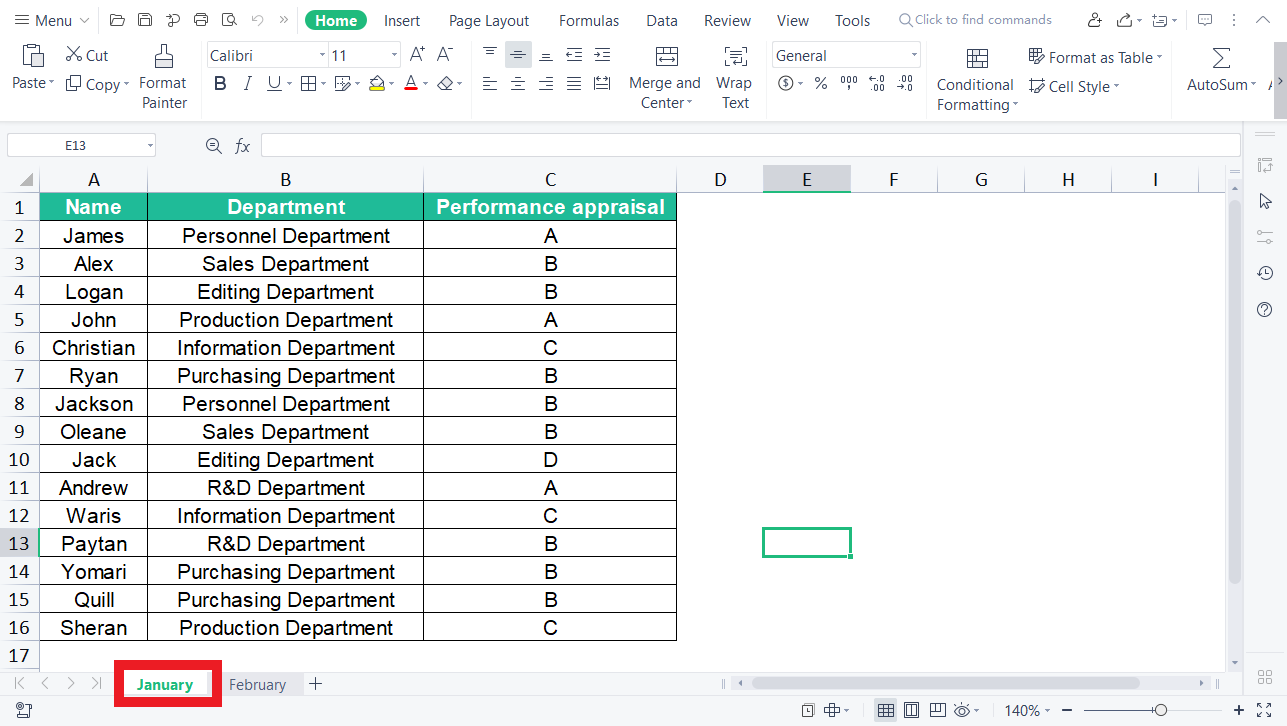The image size is (1287, 726).
Task: Click the Help question mark in right sidebar
Action: coord(1265,310)
